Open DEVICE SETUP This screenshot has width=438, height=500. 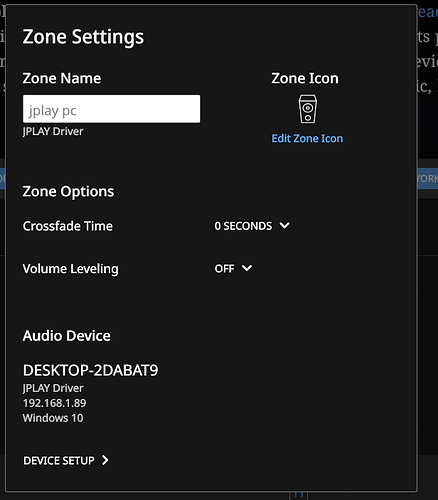[66, 461]
